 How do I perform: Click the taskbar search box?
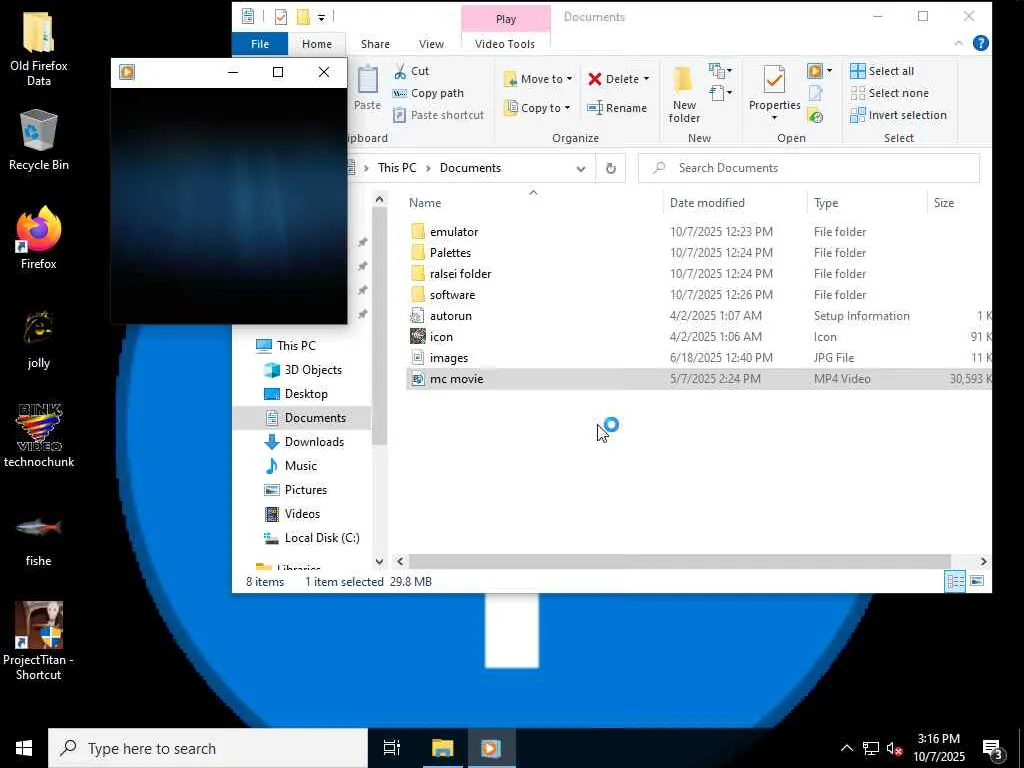pos(208,748)
